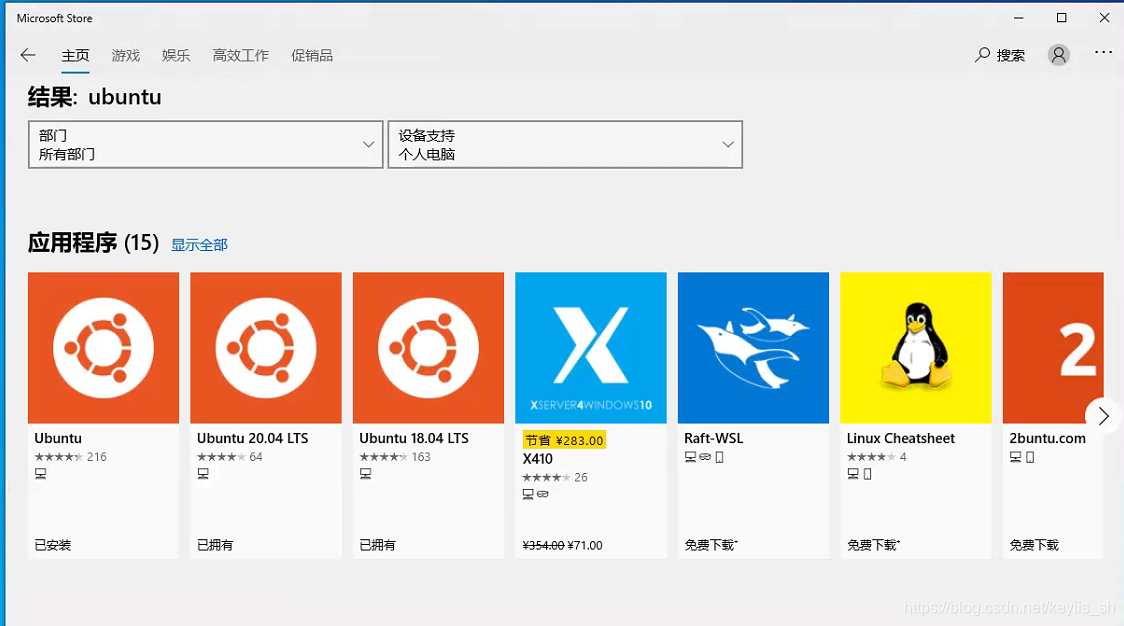Click PC device icon under Ubuntu
Screen dimensions: 1124x626
coord(41,474)
